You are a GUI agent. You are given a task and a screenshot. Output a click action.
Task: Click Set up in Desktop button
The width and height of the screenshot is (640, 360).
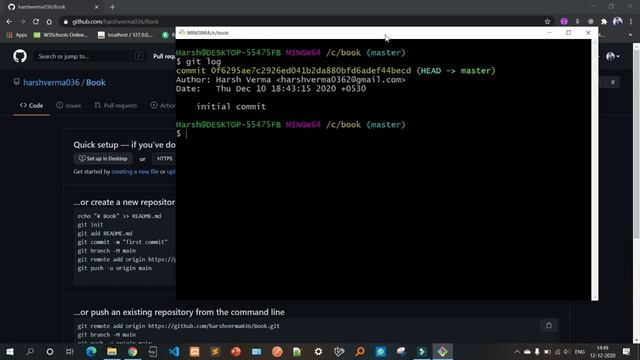click(103, 158)
